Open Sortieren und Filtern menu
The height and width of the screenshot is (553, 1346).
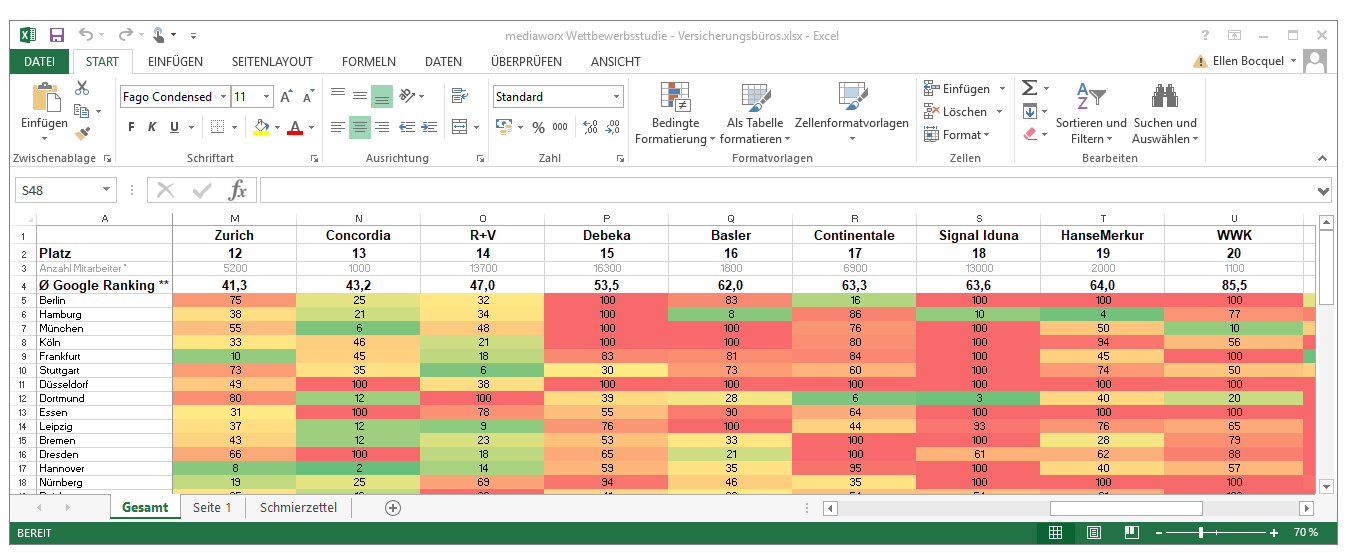tap(1091, 114)
